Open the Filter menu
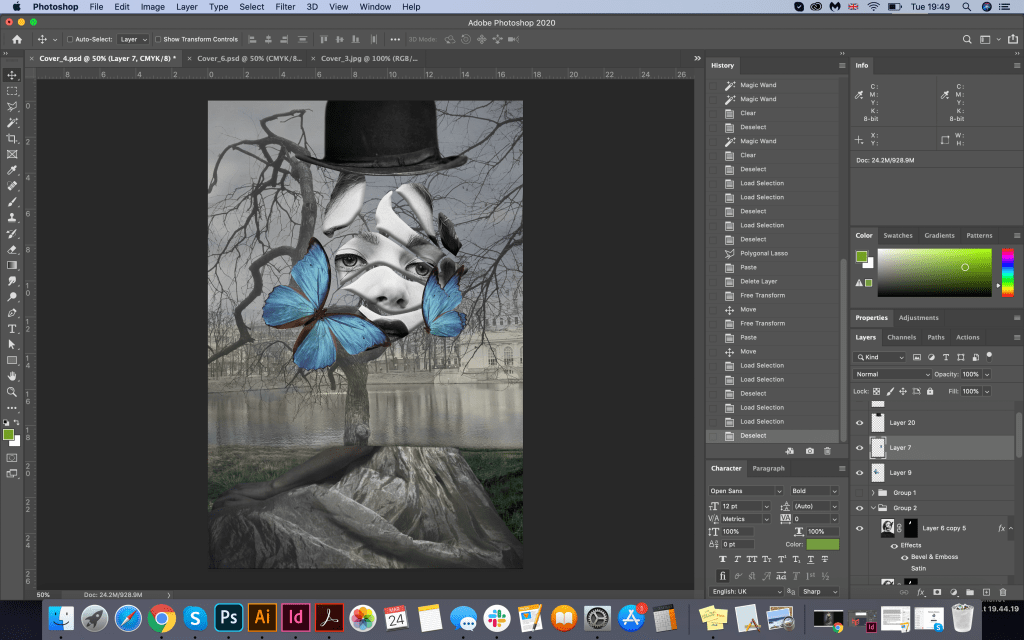 tap(285, 7)
